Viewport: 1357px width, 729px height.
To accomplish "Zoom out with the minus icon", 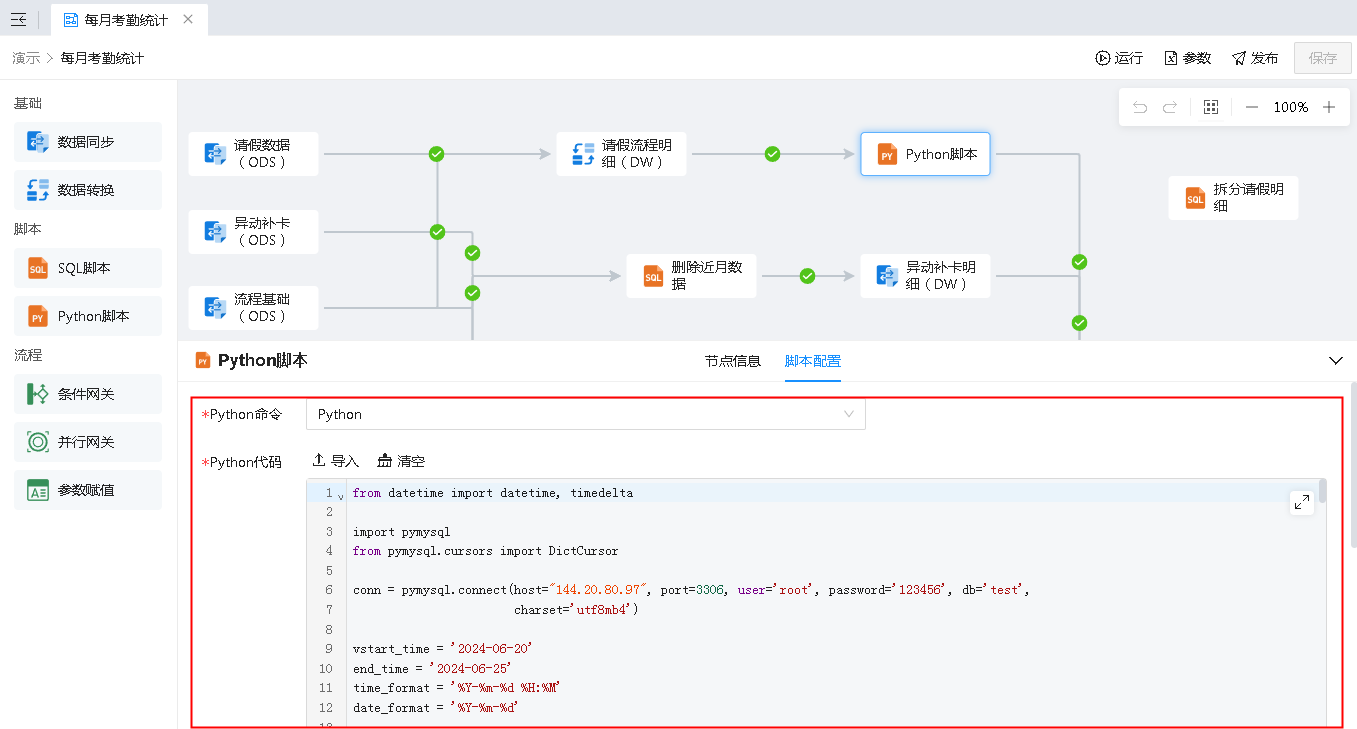I will click(x=1252, y=108).
